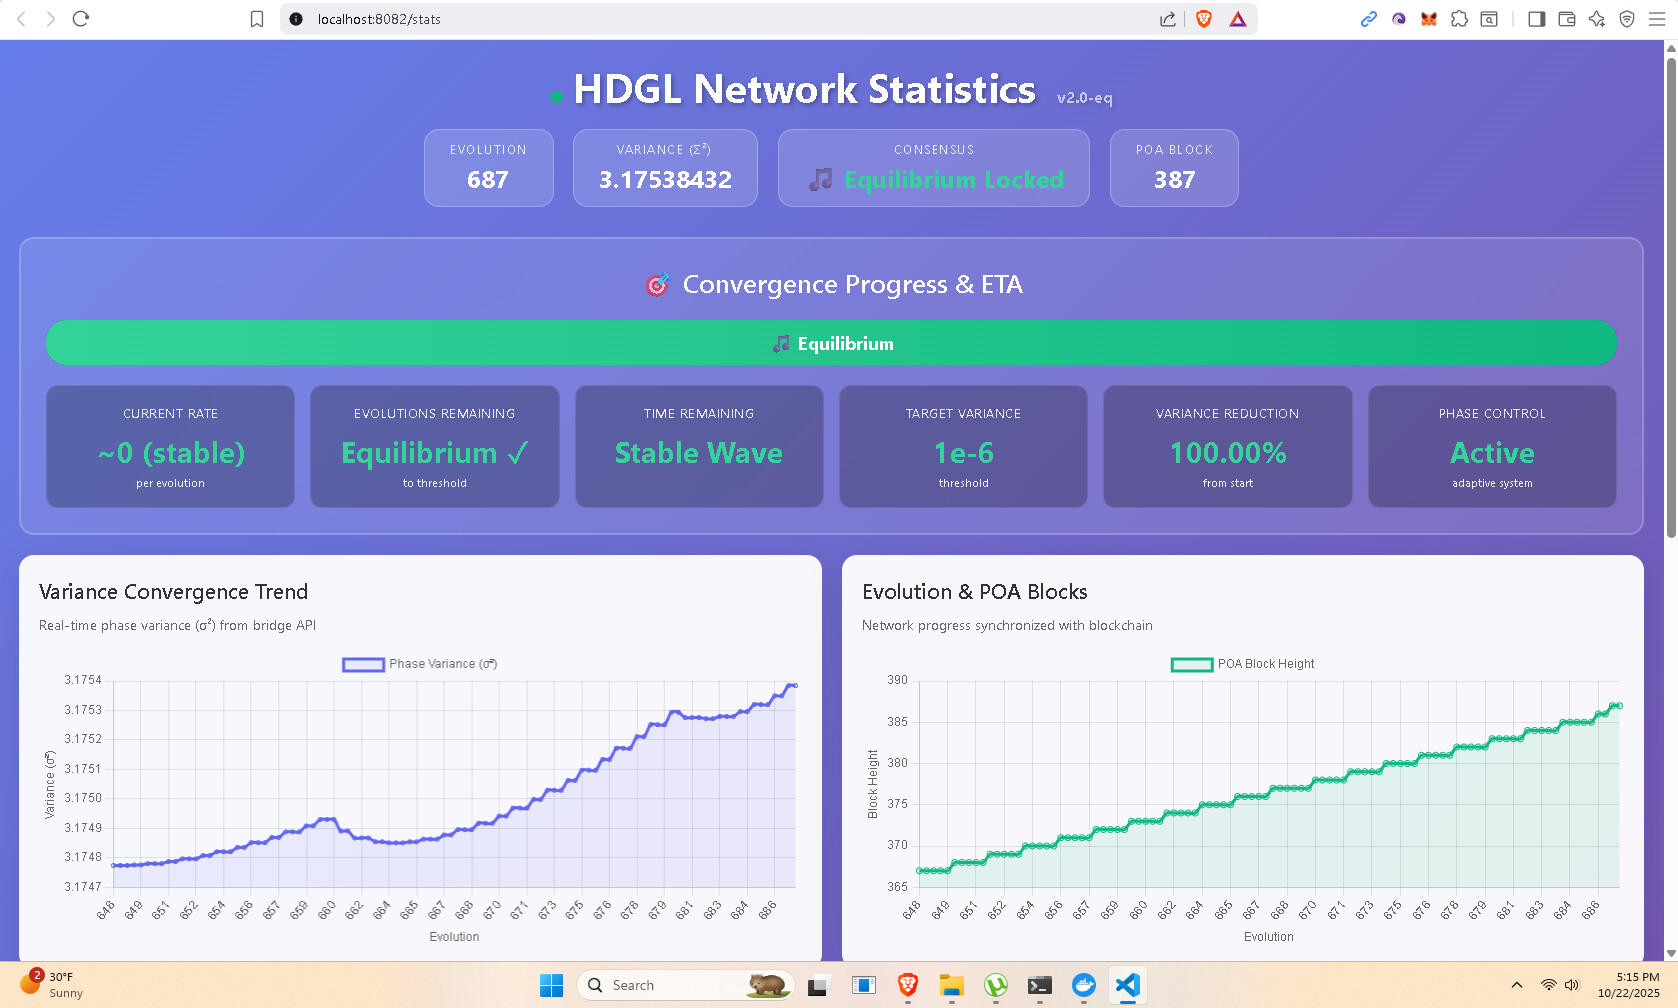Open the Brave VPN shield icon
Image resolution: width=1678 pixels, height=1008 pixels.
pyautogui.click(x=1627, y=19)
